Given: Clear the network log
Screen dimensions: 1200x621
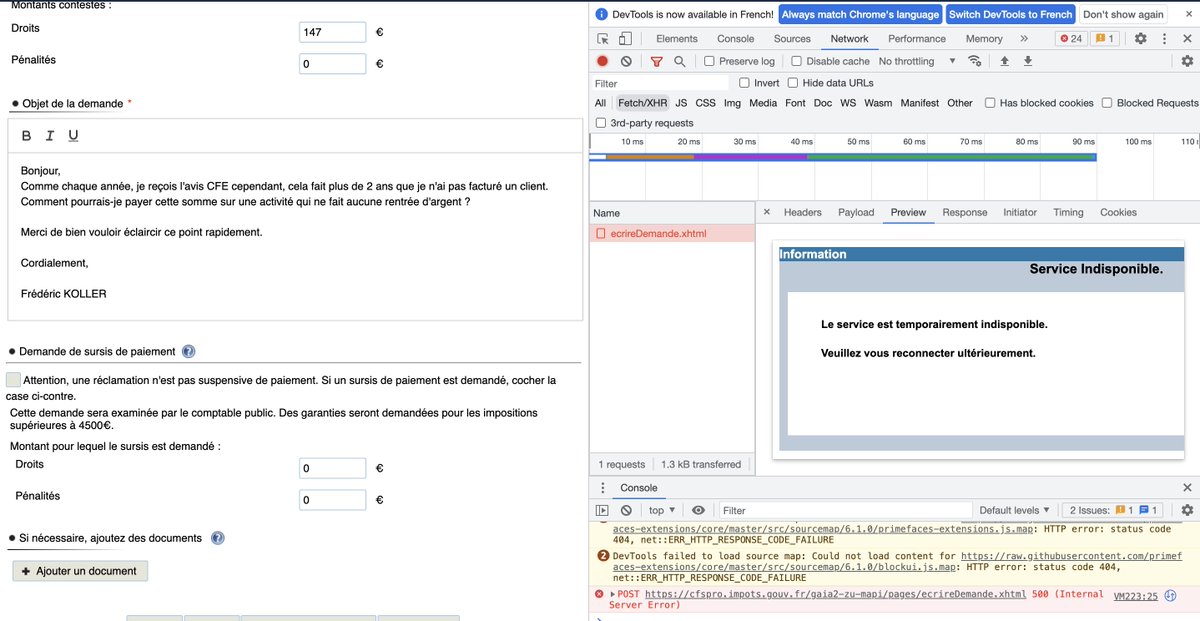Looking at the screenshot, I should pyautogui.click(x=626, y=61).
